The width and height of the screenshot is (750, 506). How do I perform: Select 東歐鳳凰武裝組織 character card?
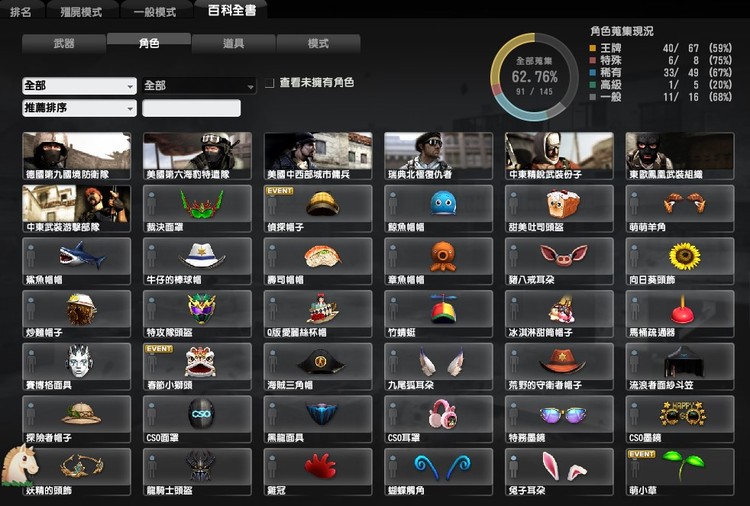pos(680,156)
